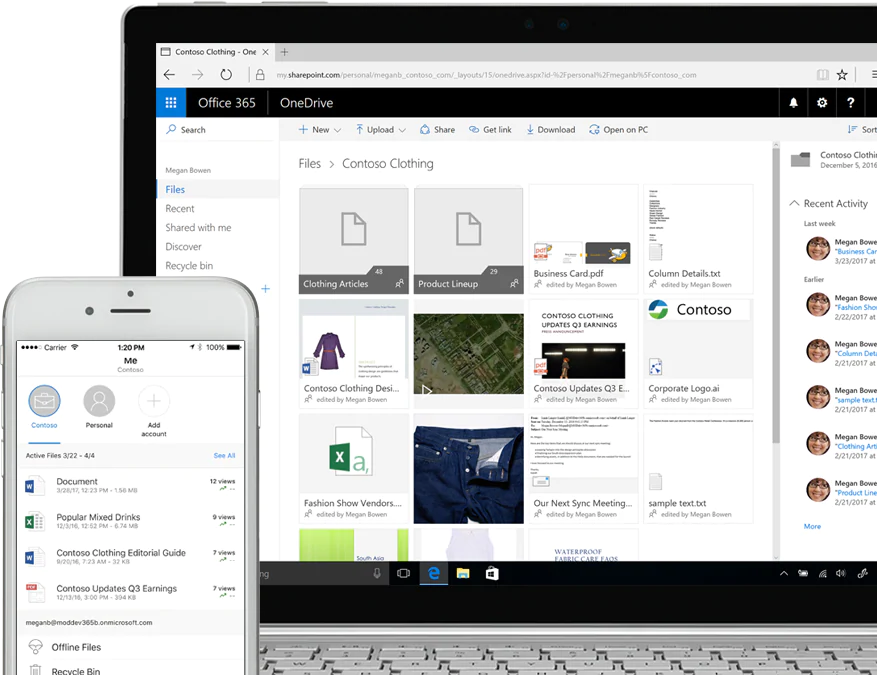Click the notifications bell icon
The width and height of the screenshot is (877, 675).
click(x=794, y=103)
